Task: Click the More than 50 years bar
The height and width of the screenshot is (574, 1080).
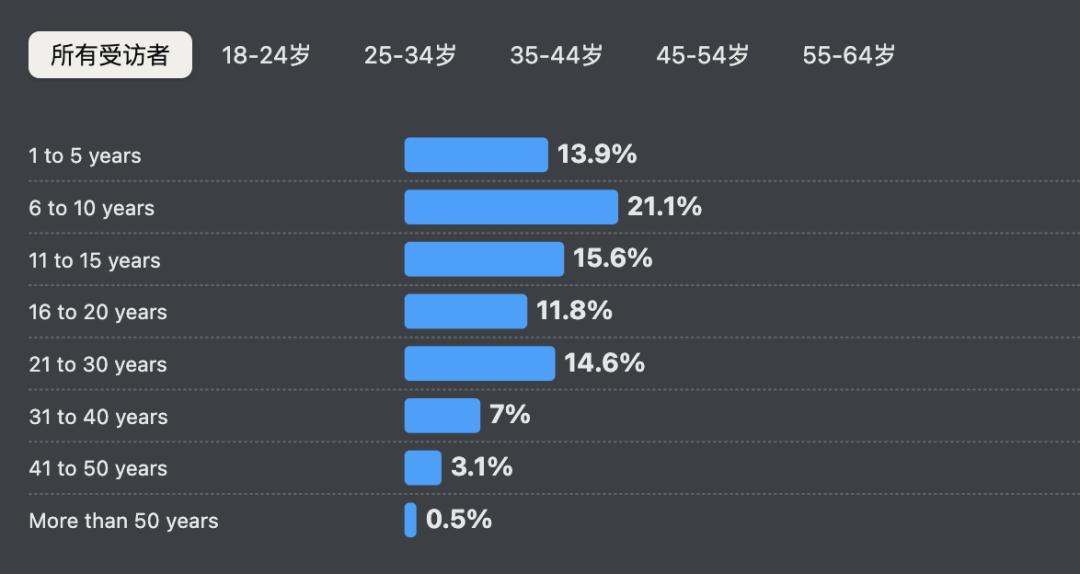Action: click(x=410, y=520)
